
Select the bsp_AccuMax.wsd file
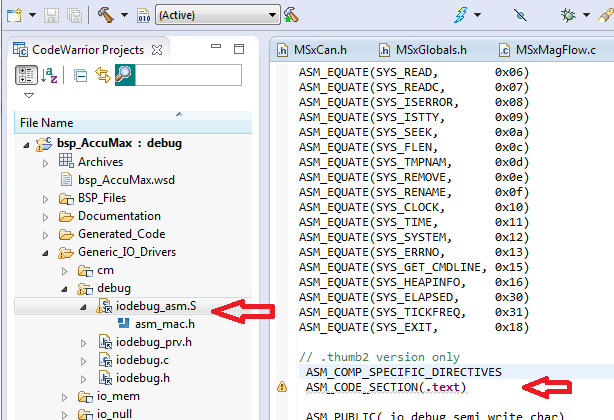click(126, 180)
